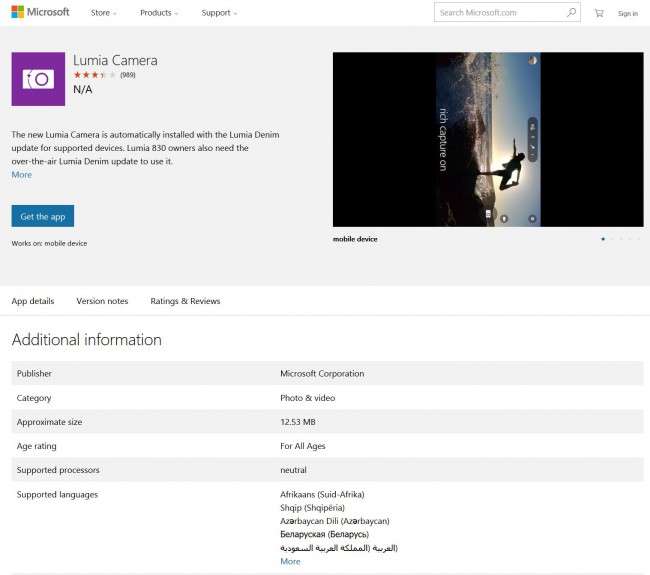This screenshot has height=575, width=650.
Task: Select the first screenshot carousel dot
Action: 603,239
